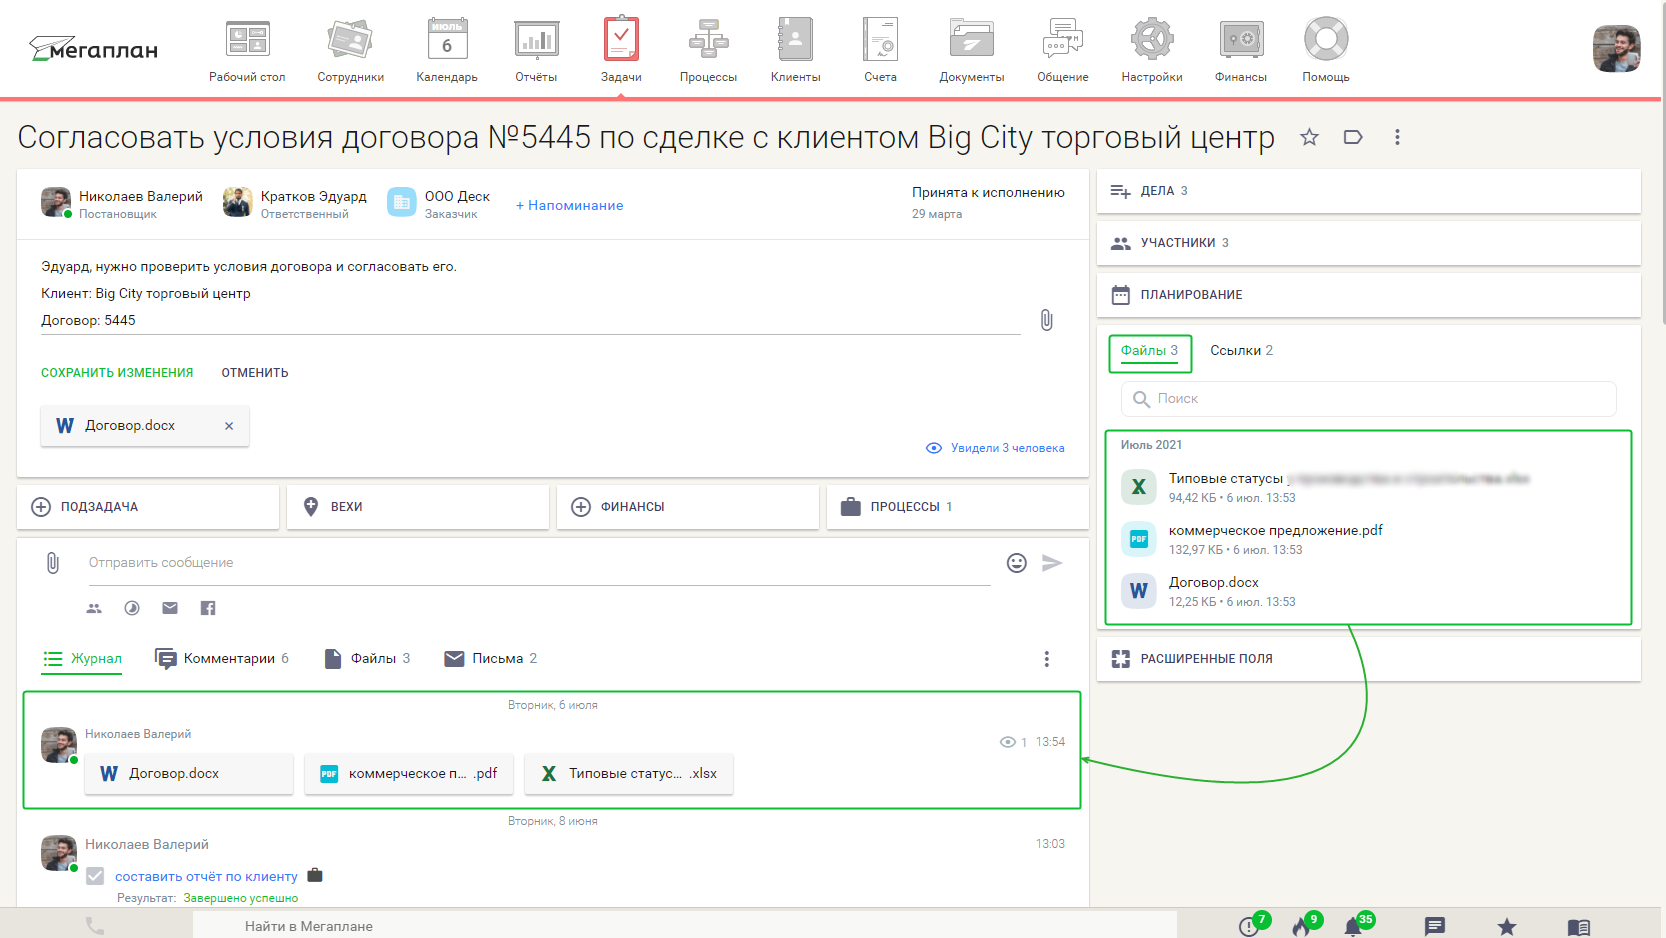The height and width of the screenshot is (938, 1666).
Task: Click the Найти в Мегаплане search field
Action: tap(685, 926)
